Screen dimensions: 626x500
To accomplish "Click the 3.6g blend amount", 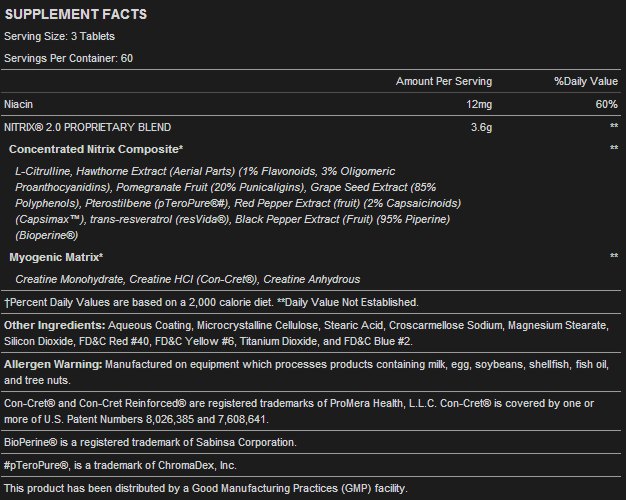I will click(481, 127).
